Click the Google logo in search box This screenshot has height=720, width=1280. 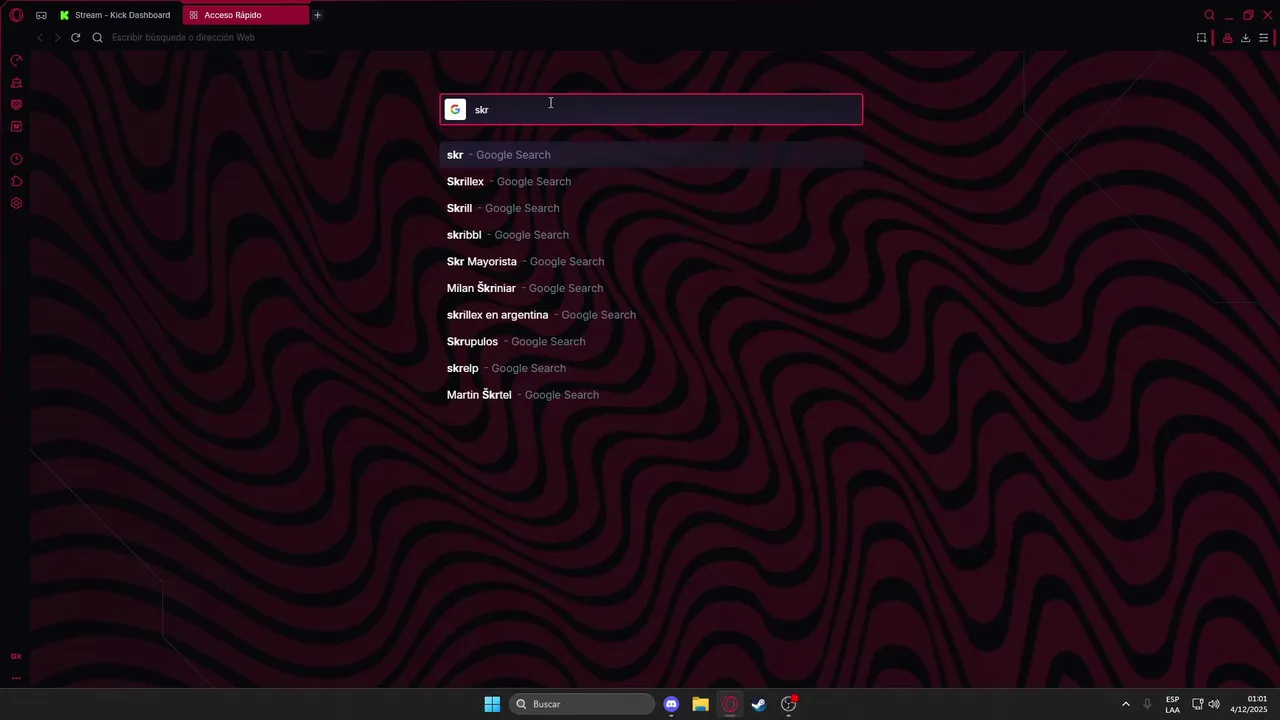tap(455, 109)
